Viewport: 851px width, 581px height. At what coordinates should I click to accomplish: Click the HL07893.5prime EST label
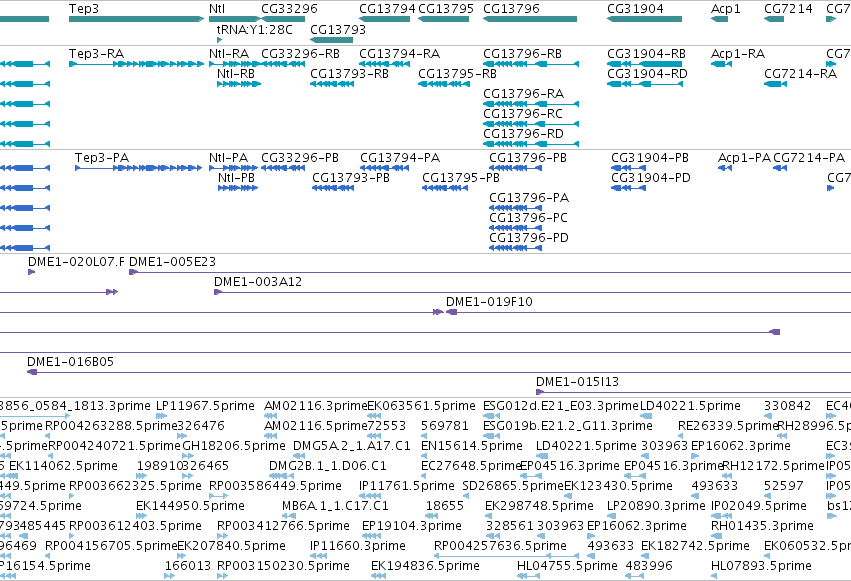tap(761, 566)
